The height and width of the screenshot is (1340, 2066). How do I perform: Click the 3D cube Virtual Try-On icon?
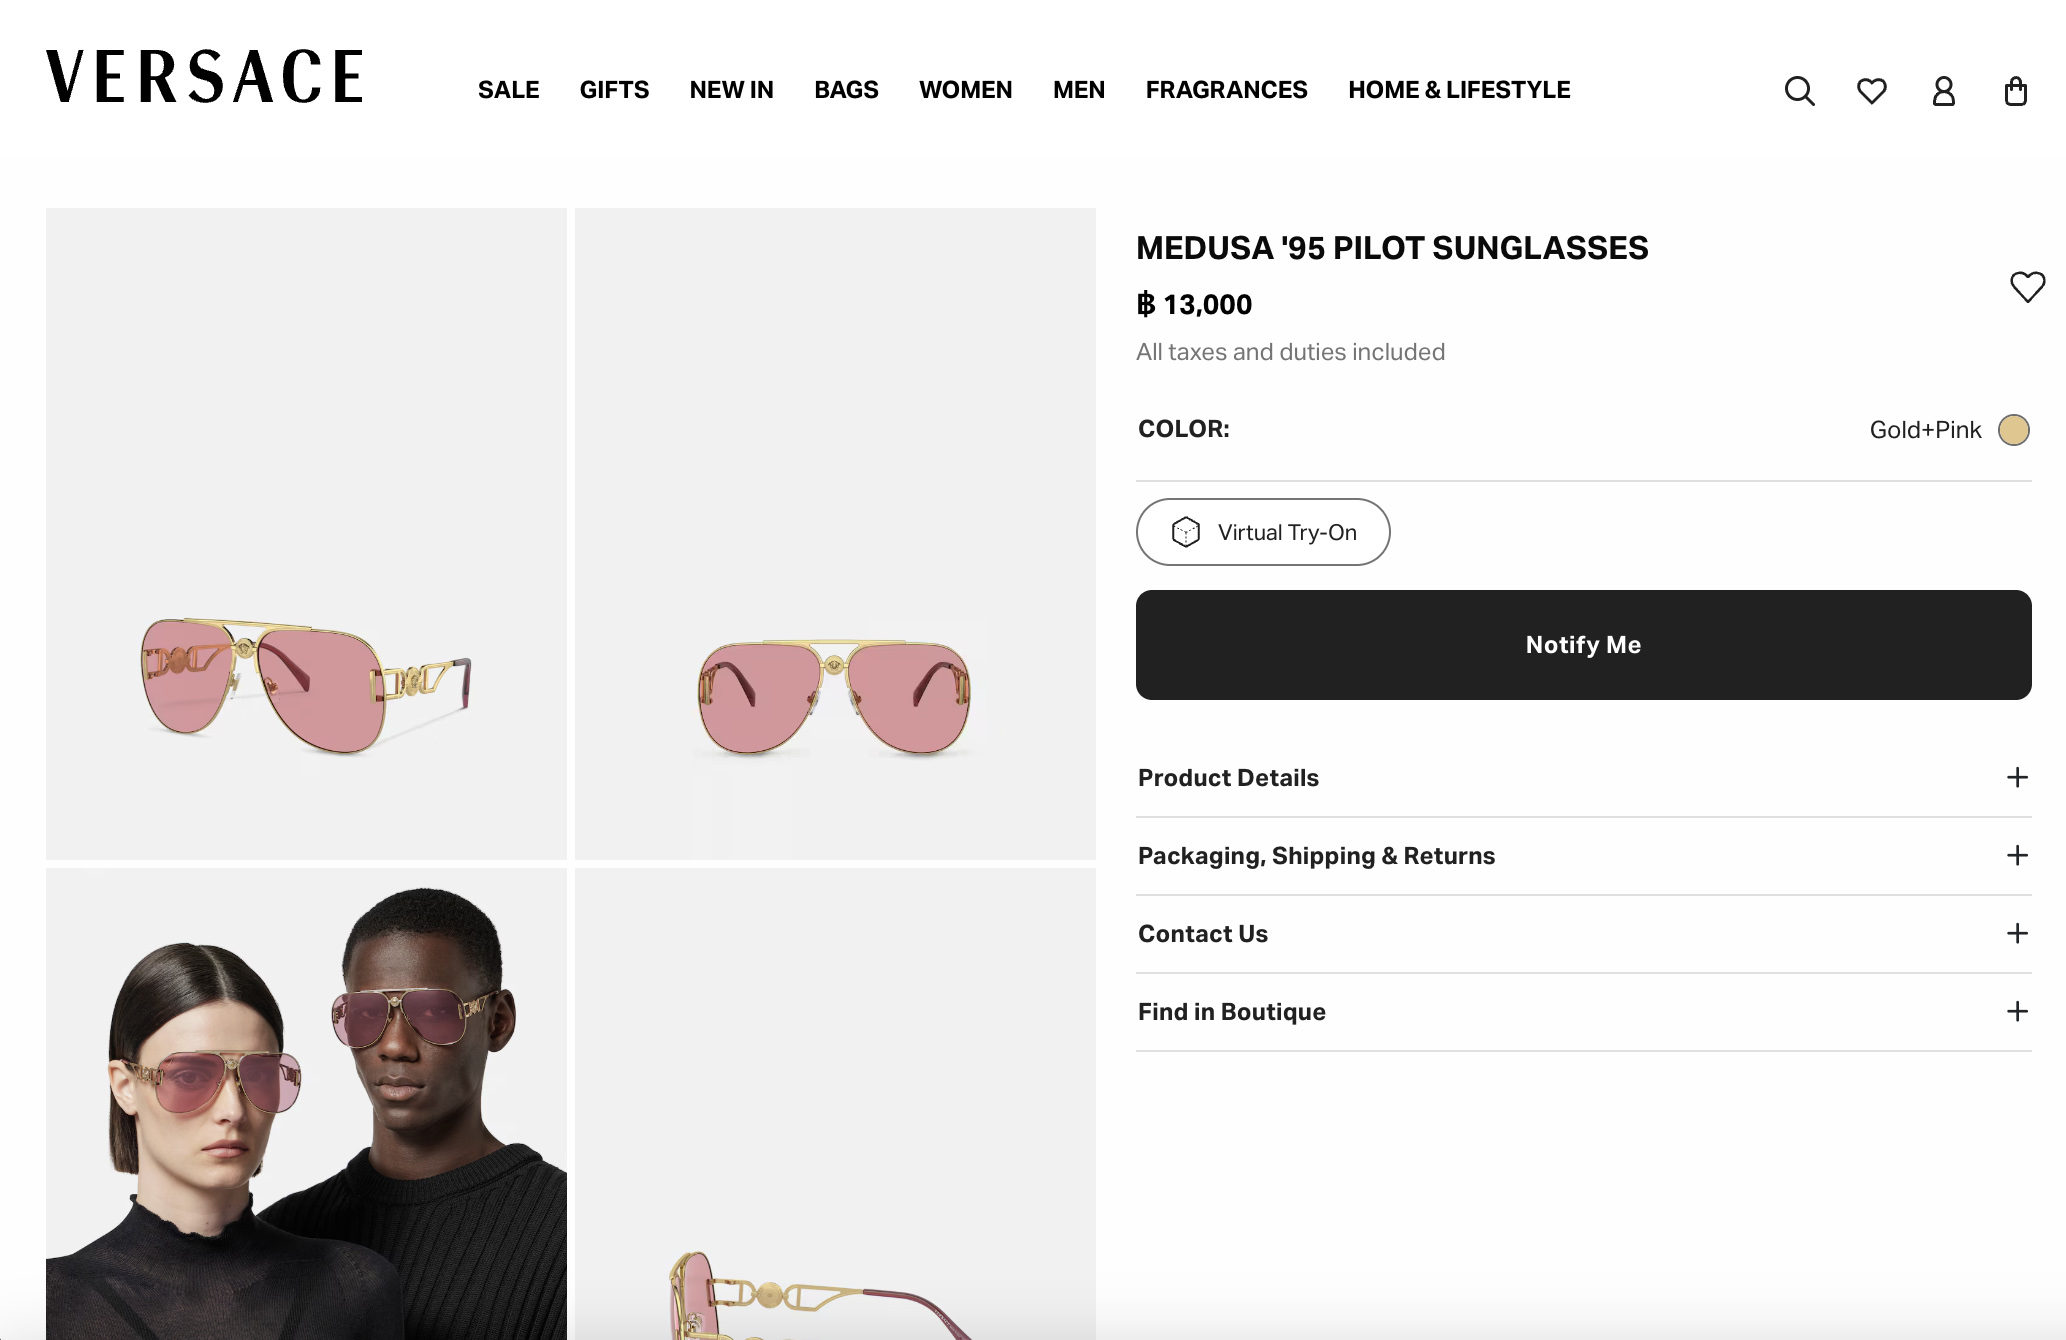coord(1186,532)
